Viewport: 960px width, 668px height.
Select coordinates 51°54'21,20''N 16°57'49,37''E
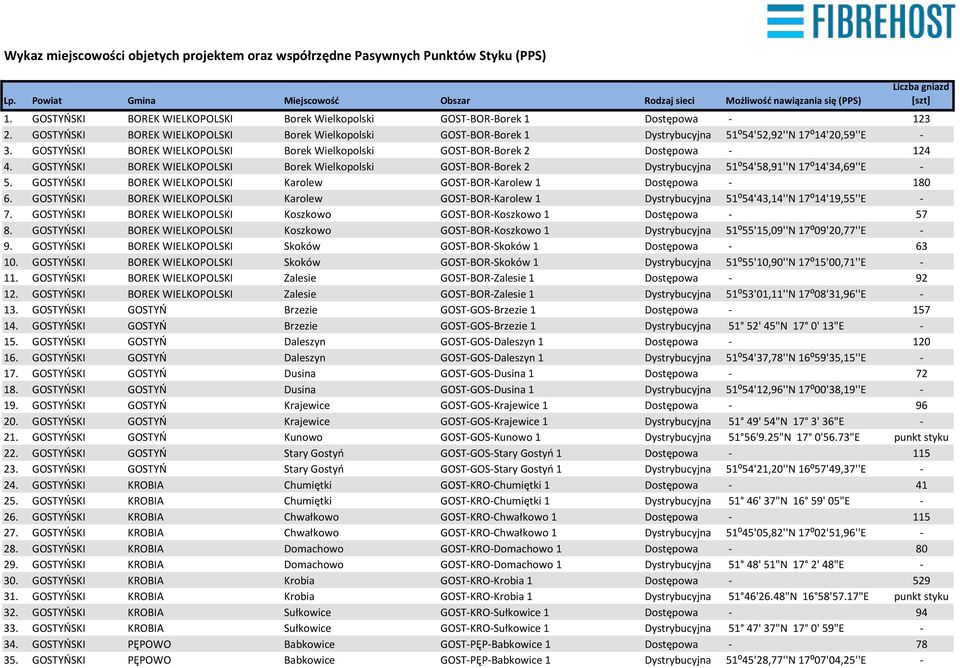(796, 469)
